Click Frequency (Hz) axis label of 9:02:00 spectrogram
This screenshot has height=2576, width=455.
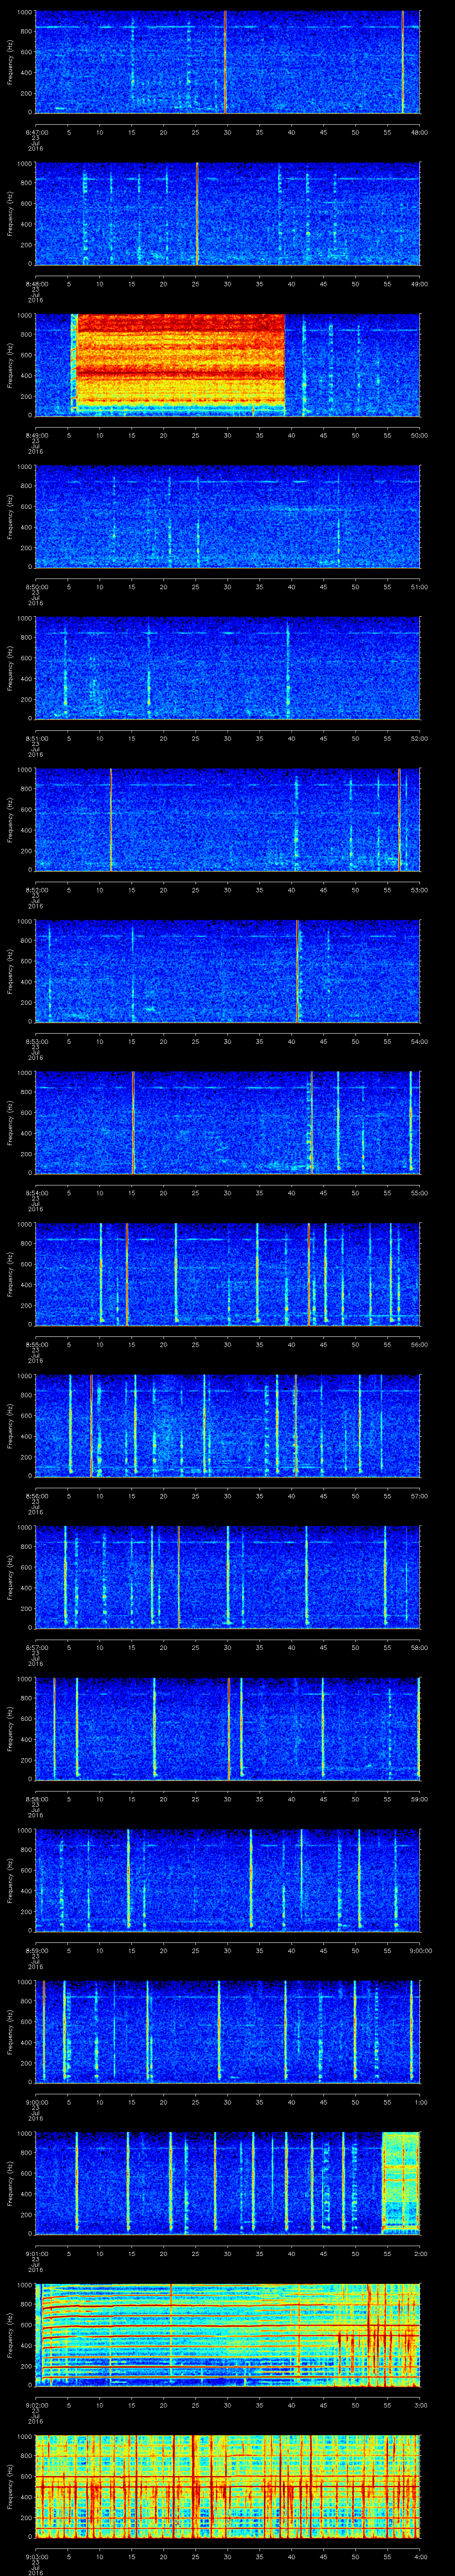[10, 2335]
